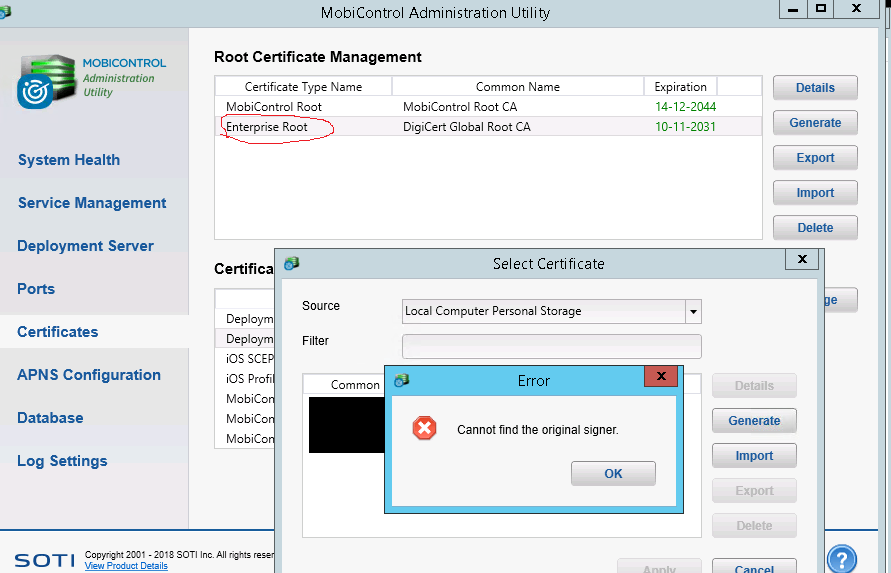Image resolution: width=891 pixels, height=573 pixels.
Task: Click Import in Select Certificate dialog
Action: (754, 456)
